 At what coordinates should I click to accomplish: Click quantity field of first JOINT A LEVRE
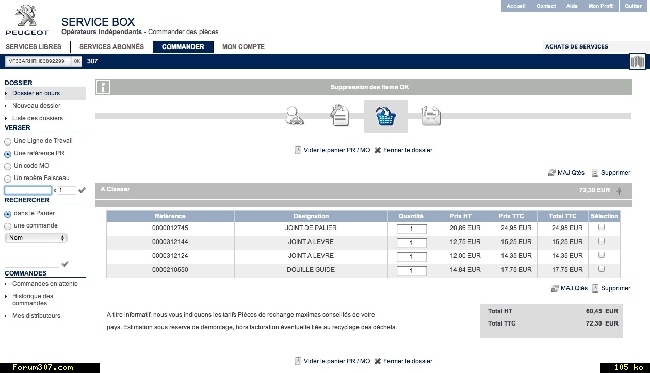411,242
